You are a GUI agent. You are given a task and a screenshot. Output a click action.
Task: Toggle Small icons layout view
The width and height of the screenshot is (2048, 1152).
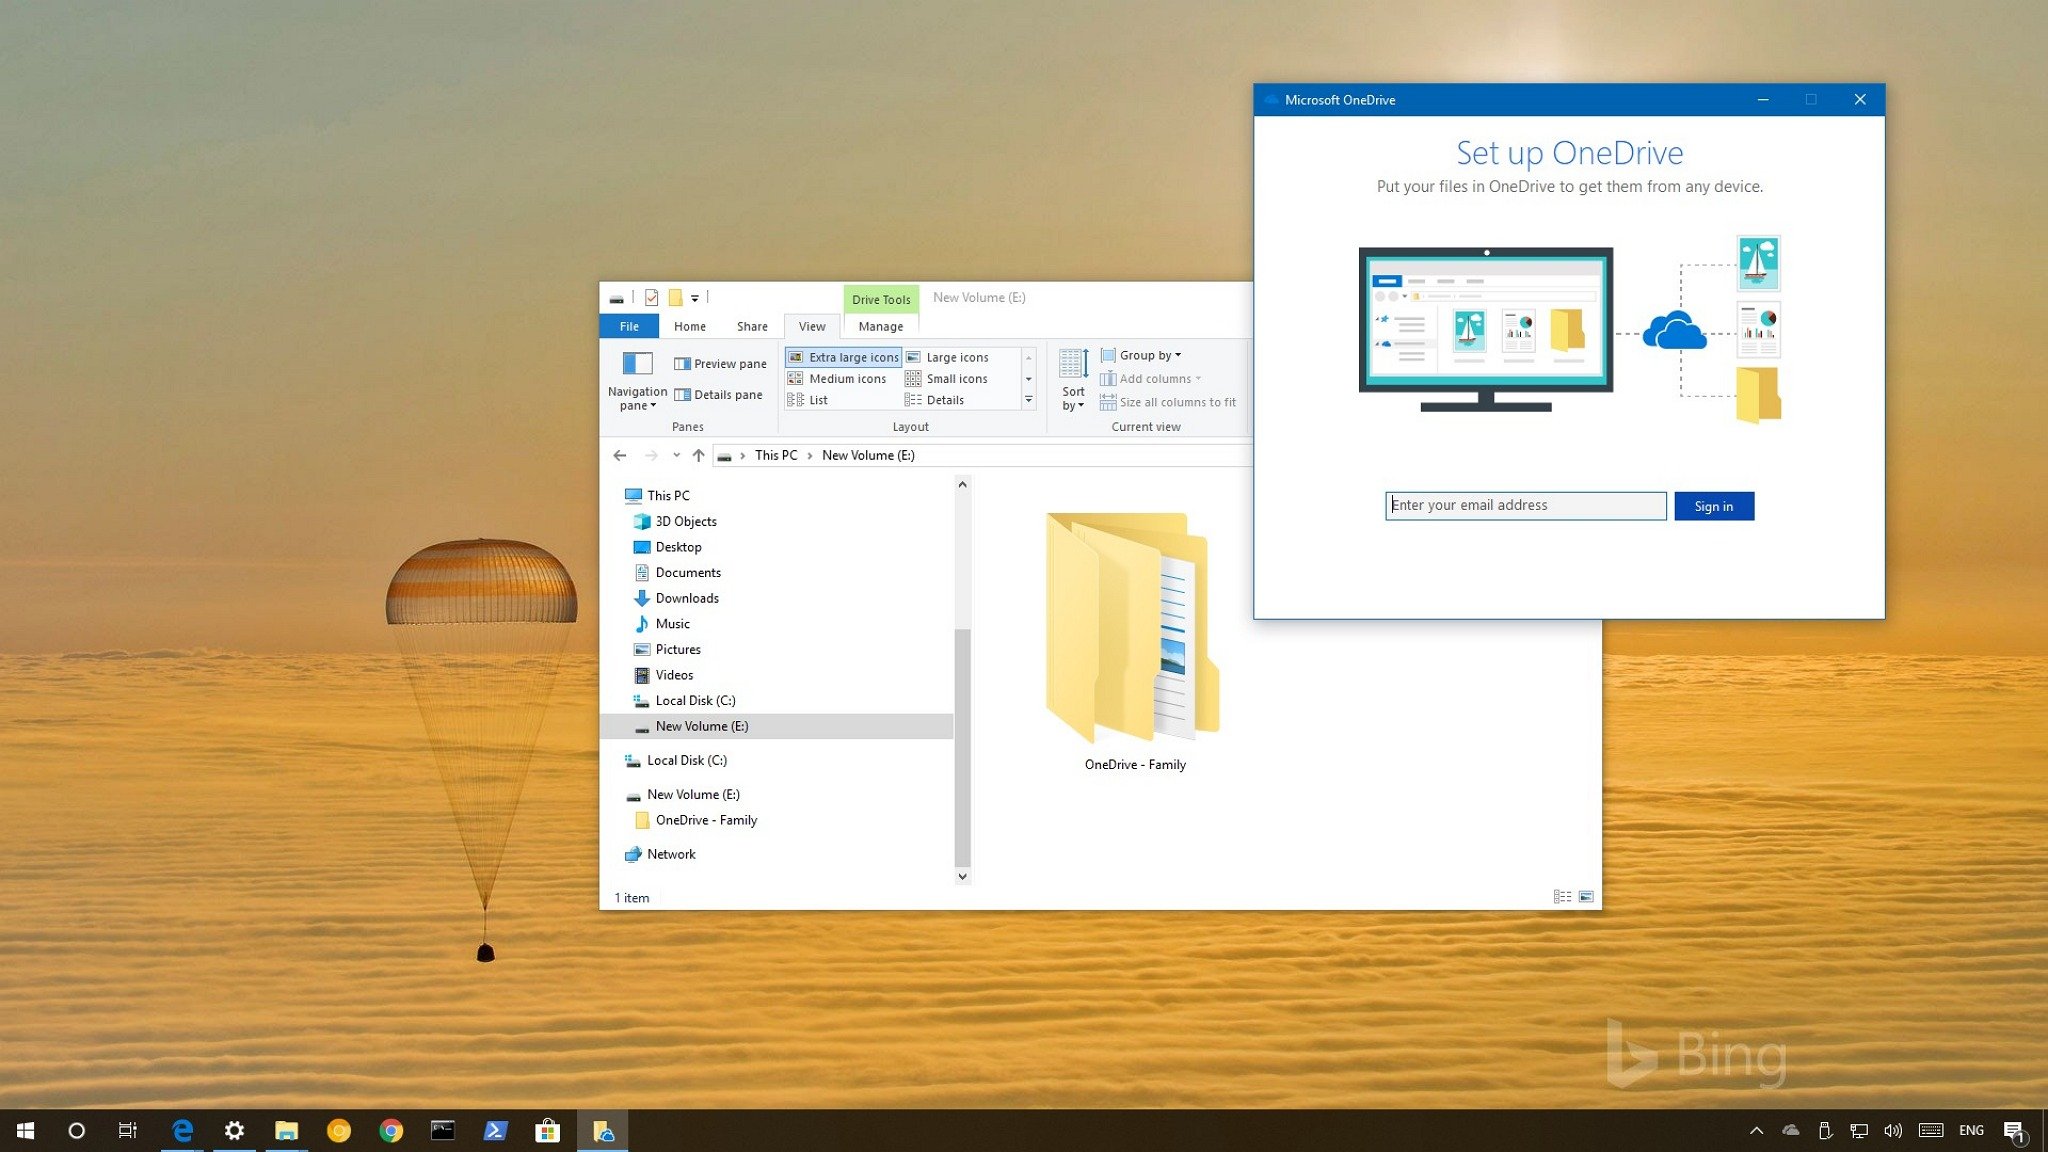956,378
